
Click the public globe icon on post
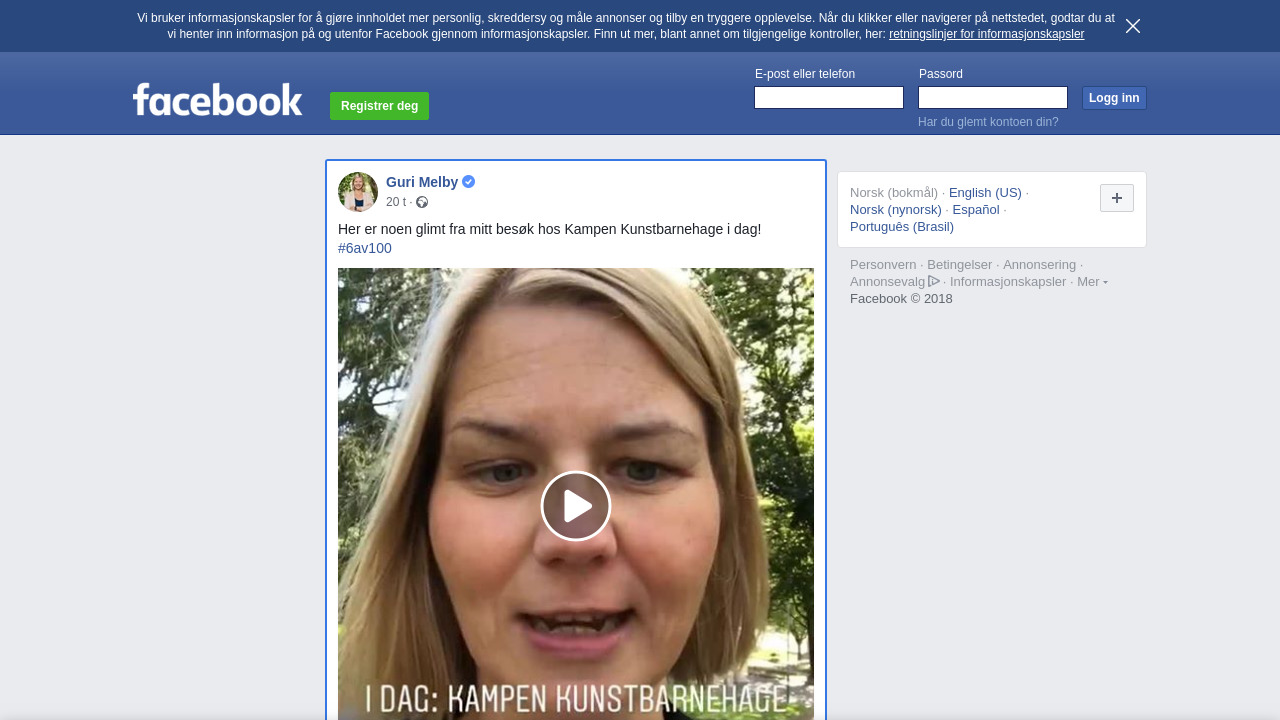tap(422, 202)
